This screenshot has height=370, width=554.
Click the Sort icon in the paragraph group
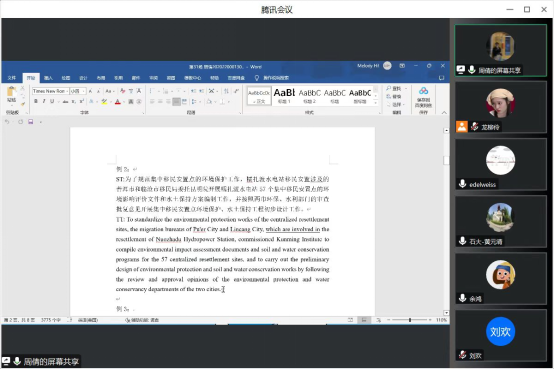[226, 91]
